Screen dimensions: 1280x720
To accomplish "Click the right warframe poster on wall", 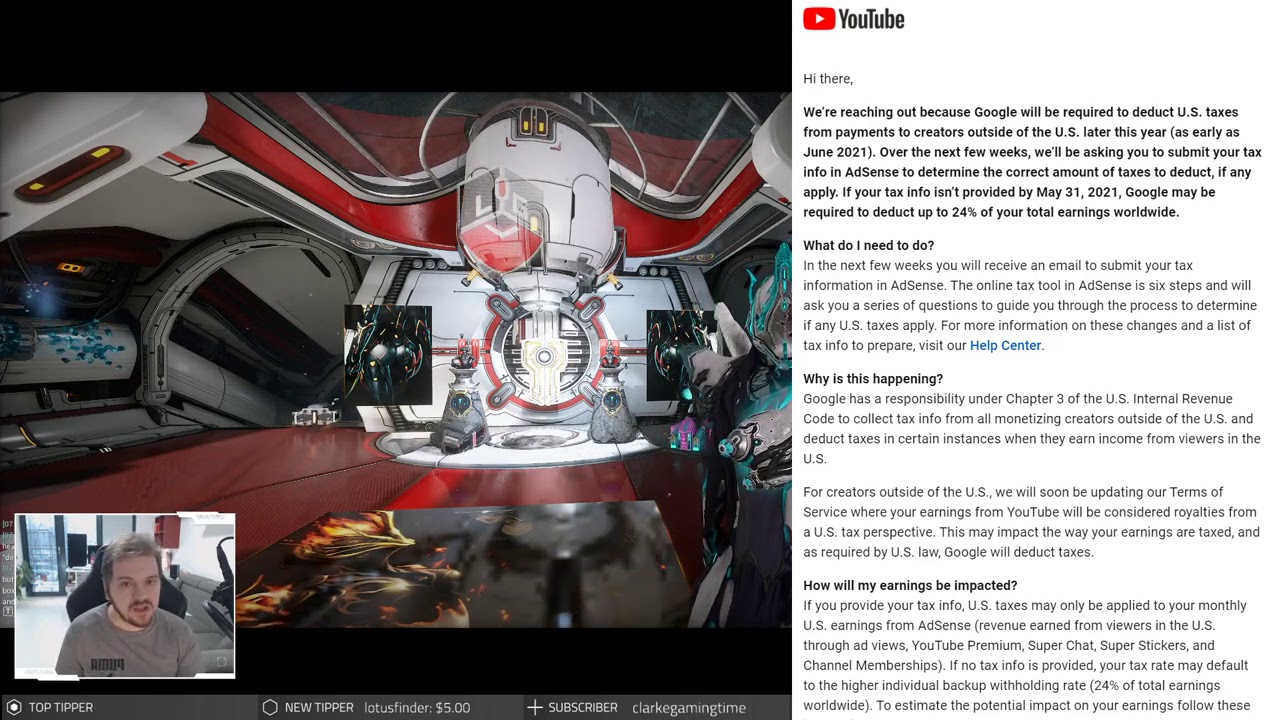I will click(x=680, y=354).
